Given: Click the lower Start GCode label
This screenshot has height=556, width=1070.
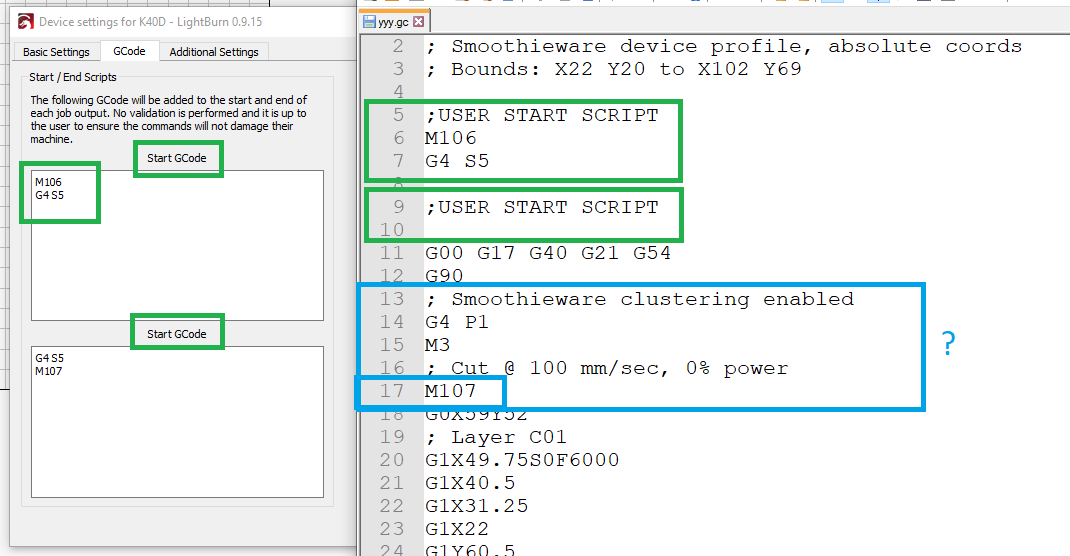Looking at the screenshot, I should point(177,334).
